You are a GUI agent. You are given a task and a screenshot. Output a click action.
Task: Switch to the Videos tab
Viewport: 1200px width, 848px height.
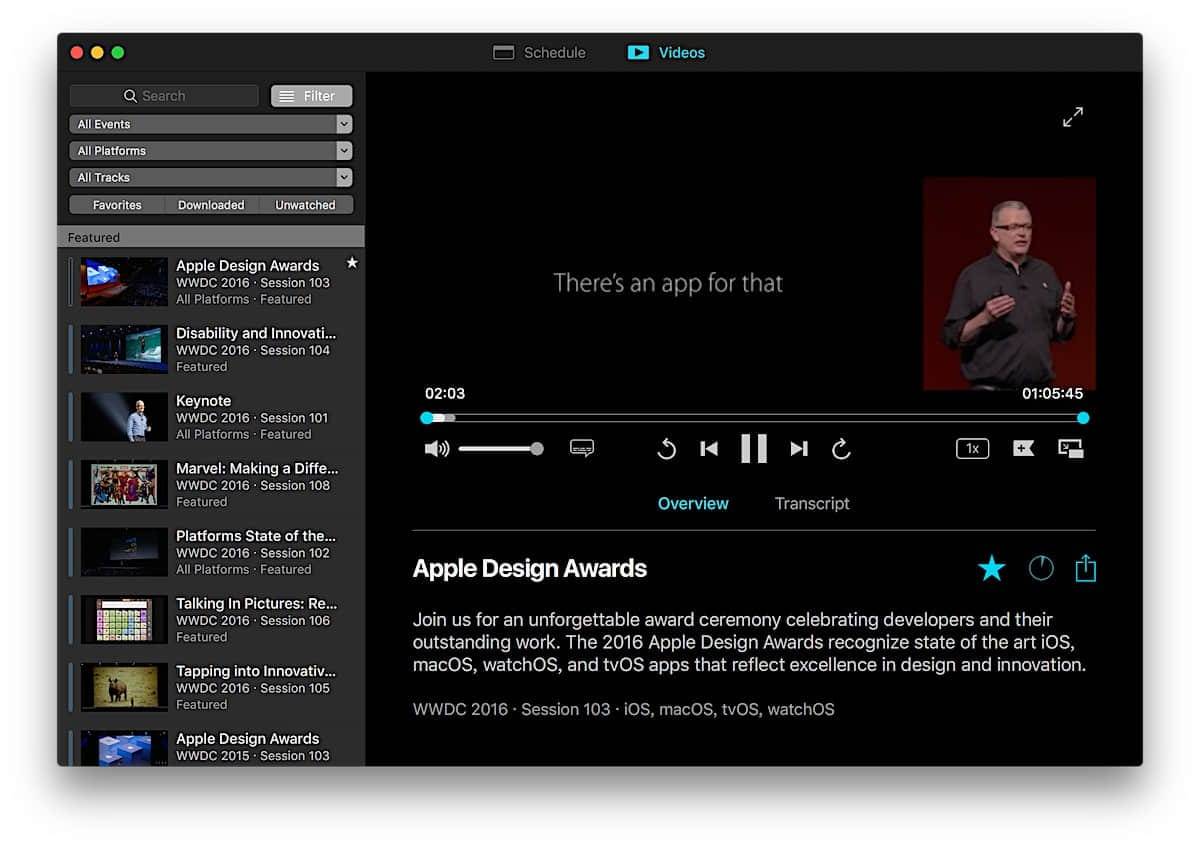click(x=666, y=53)
